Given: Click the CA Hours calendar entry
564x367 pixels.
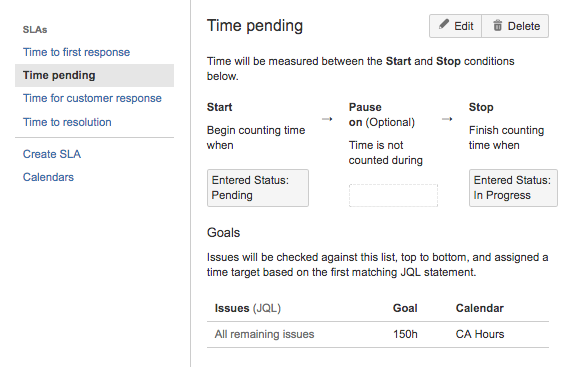Looking at the screenshot, I should click(x=480, y=335).
